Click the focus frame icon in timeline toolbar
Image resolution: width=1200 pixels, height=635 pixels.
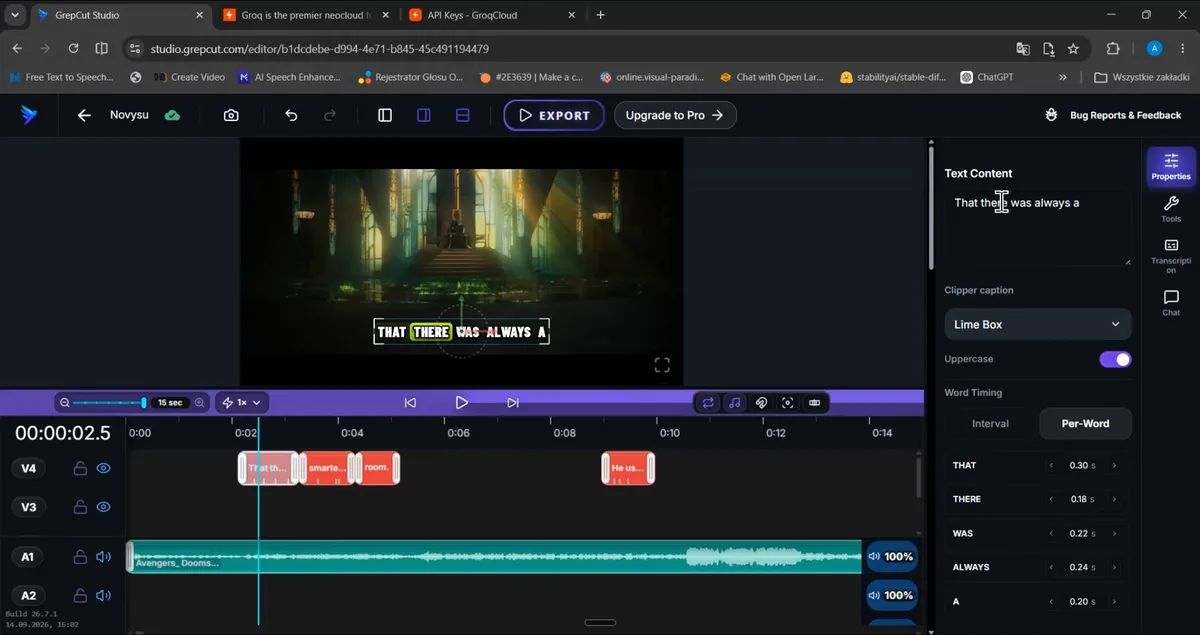pos(788,403)
